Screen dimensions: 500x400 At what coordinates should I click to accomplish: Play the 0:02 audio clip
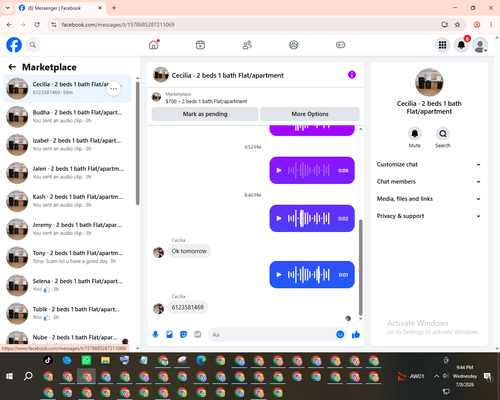(279, 218)
